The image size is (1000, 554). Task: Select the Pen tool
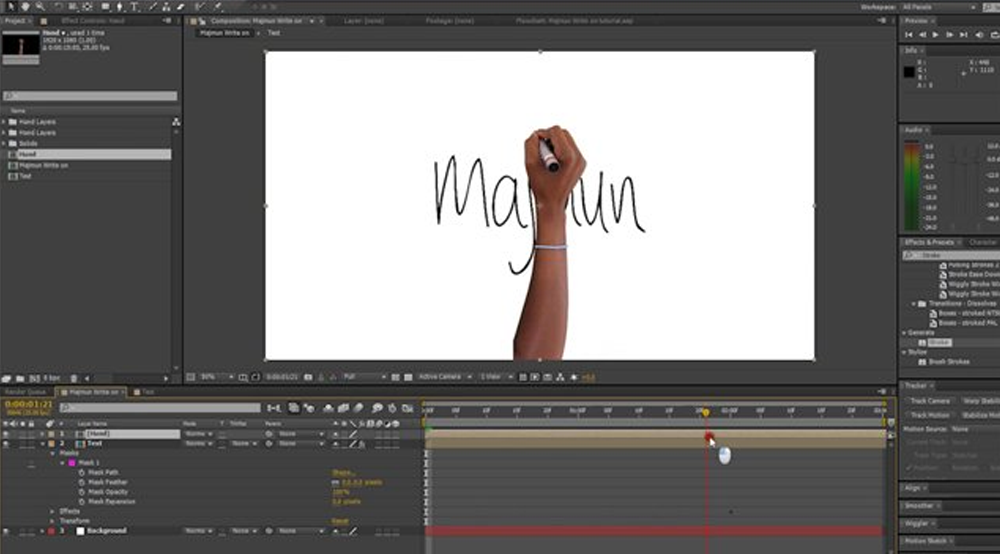(119, 6)
